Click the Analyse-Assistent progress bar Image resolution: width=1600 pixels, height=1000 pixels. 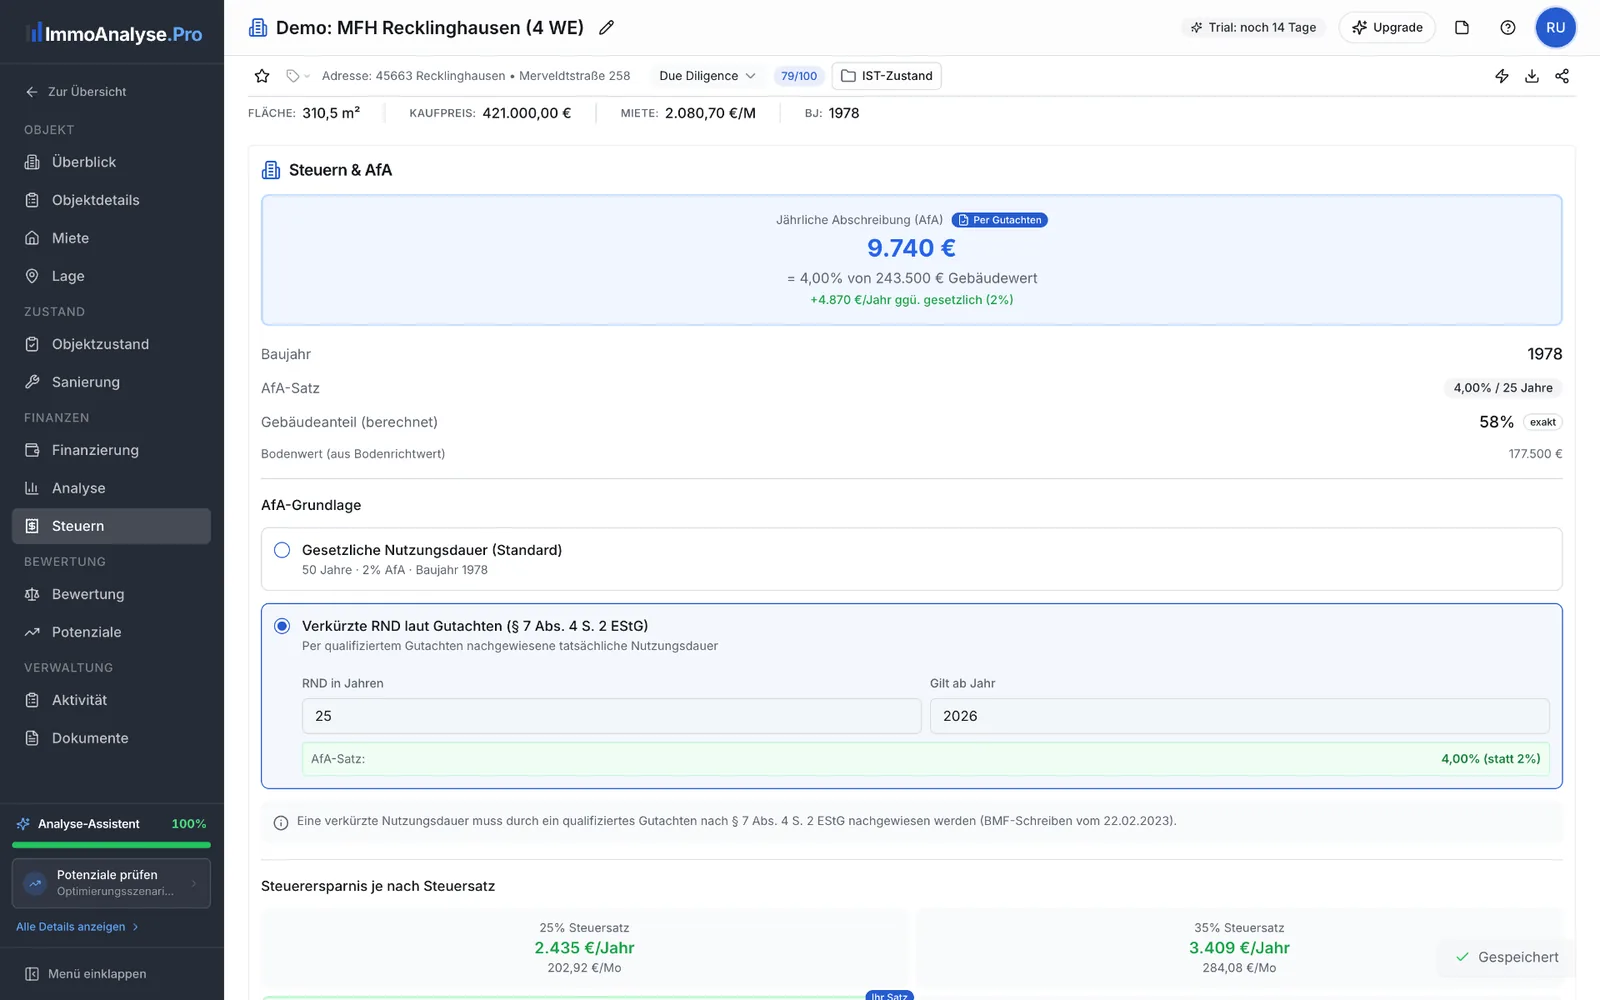(x=111, y=845)
